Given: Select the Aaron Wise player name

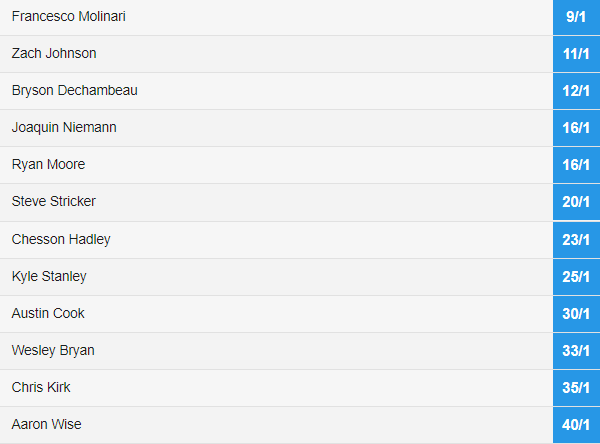Looking at the screenshot, I should [x=46, y=424].
